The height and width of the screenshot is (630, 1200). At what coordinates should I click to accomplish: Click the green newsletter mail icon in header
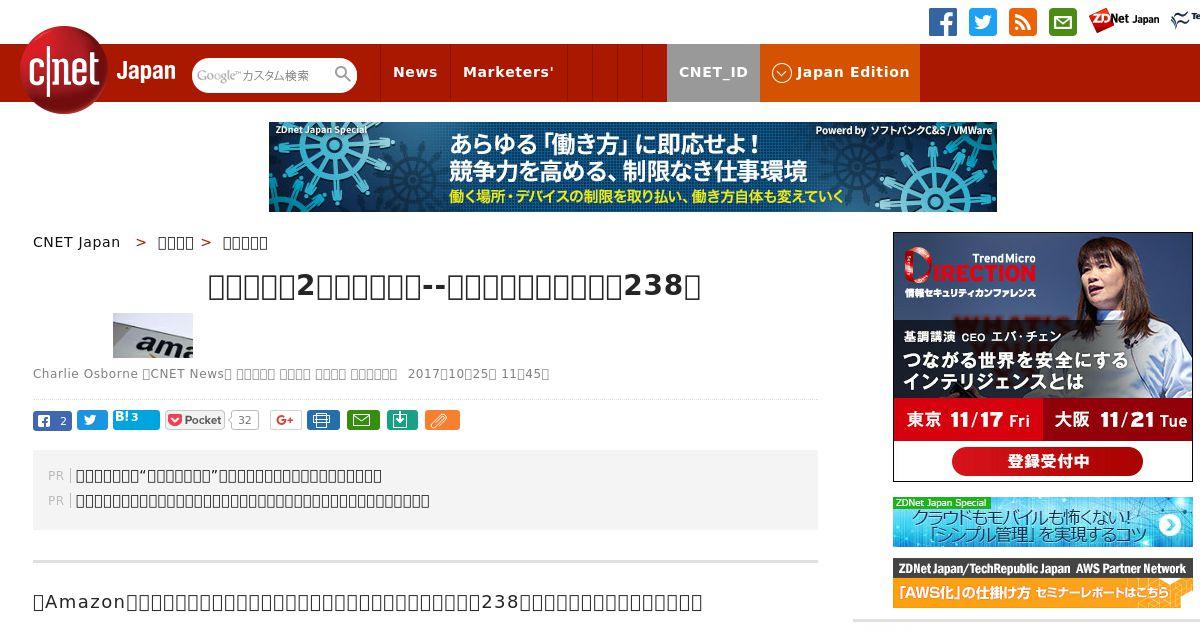1063,22
